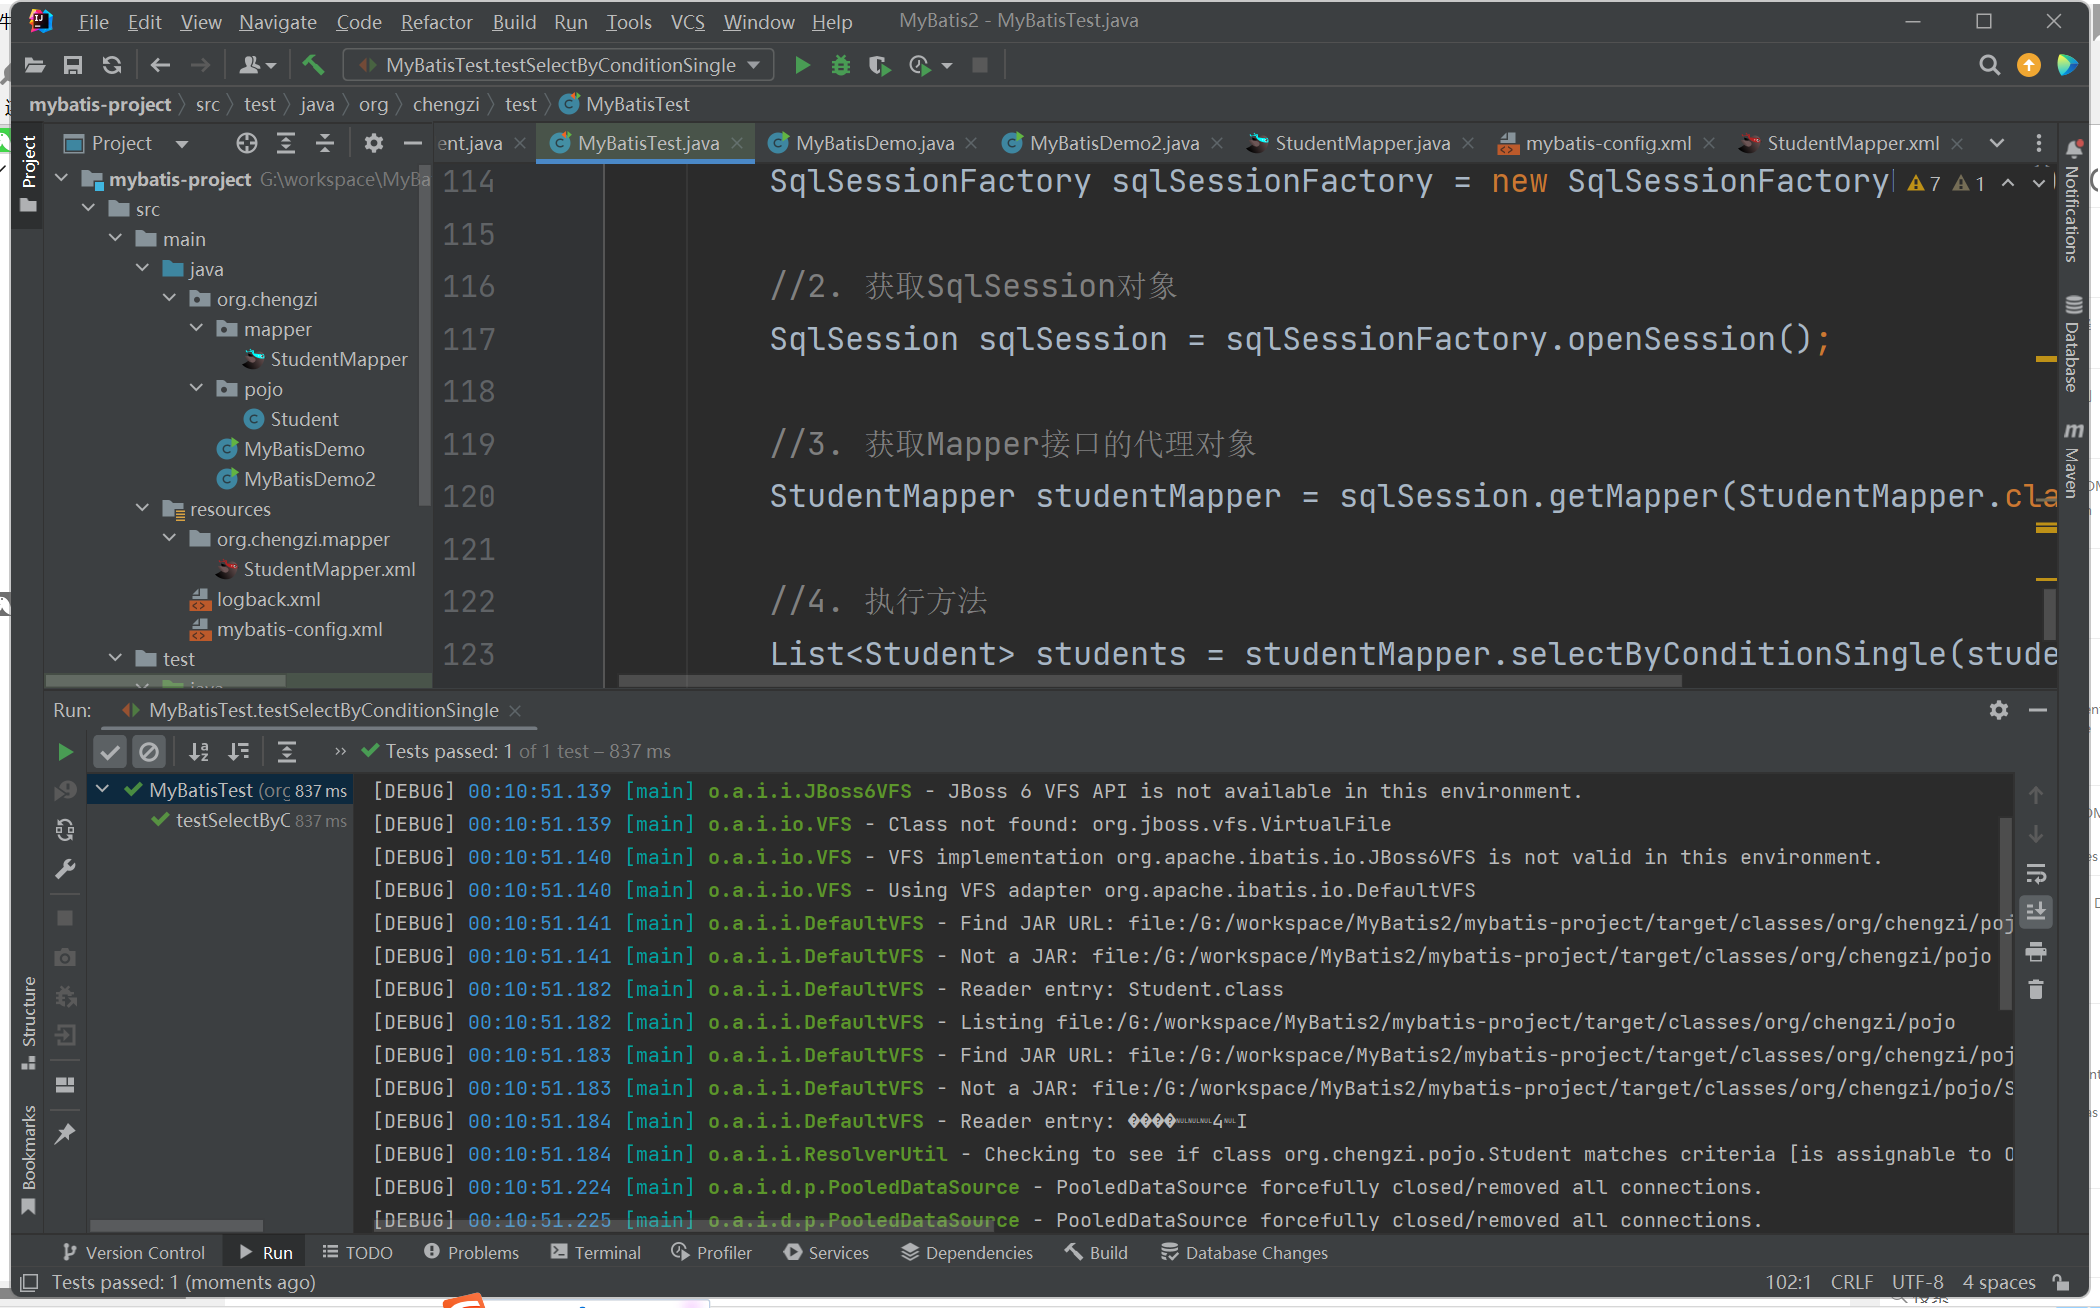The image size is (2100, 1308).
Task: Open the Build menu
Action: point(512,20)
